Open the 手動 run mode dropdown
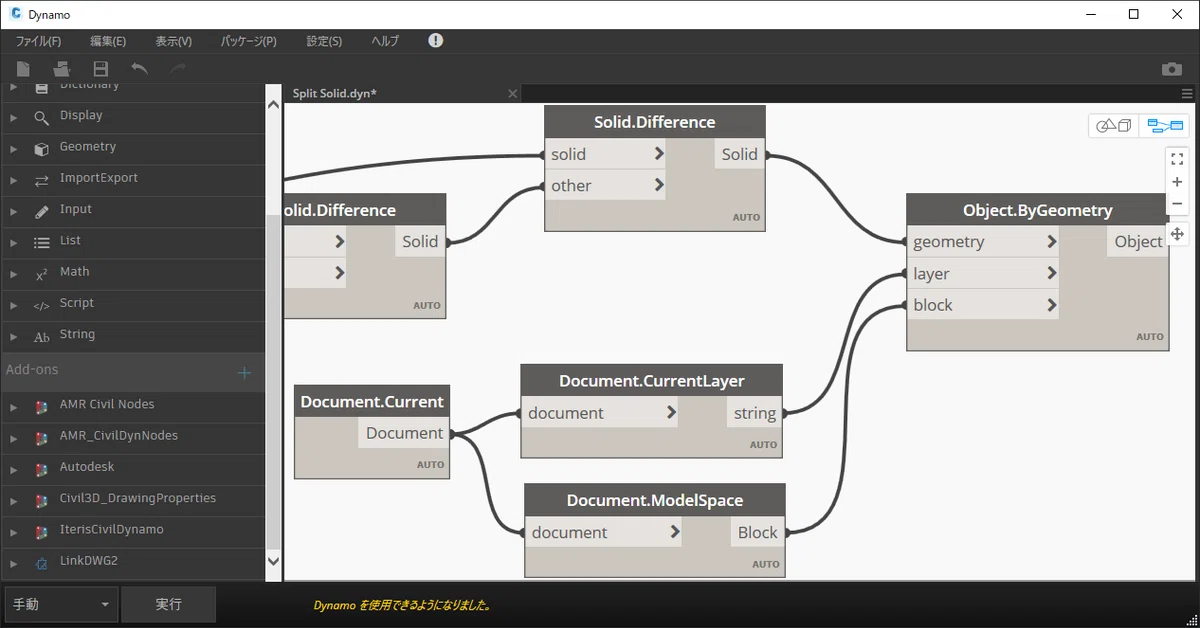The width and height of the screenshot is (1200, 628). coord(61,605)
